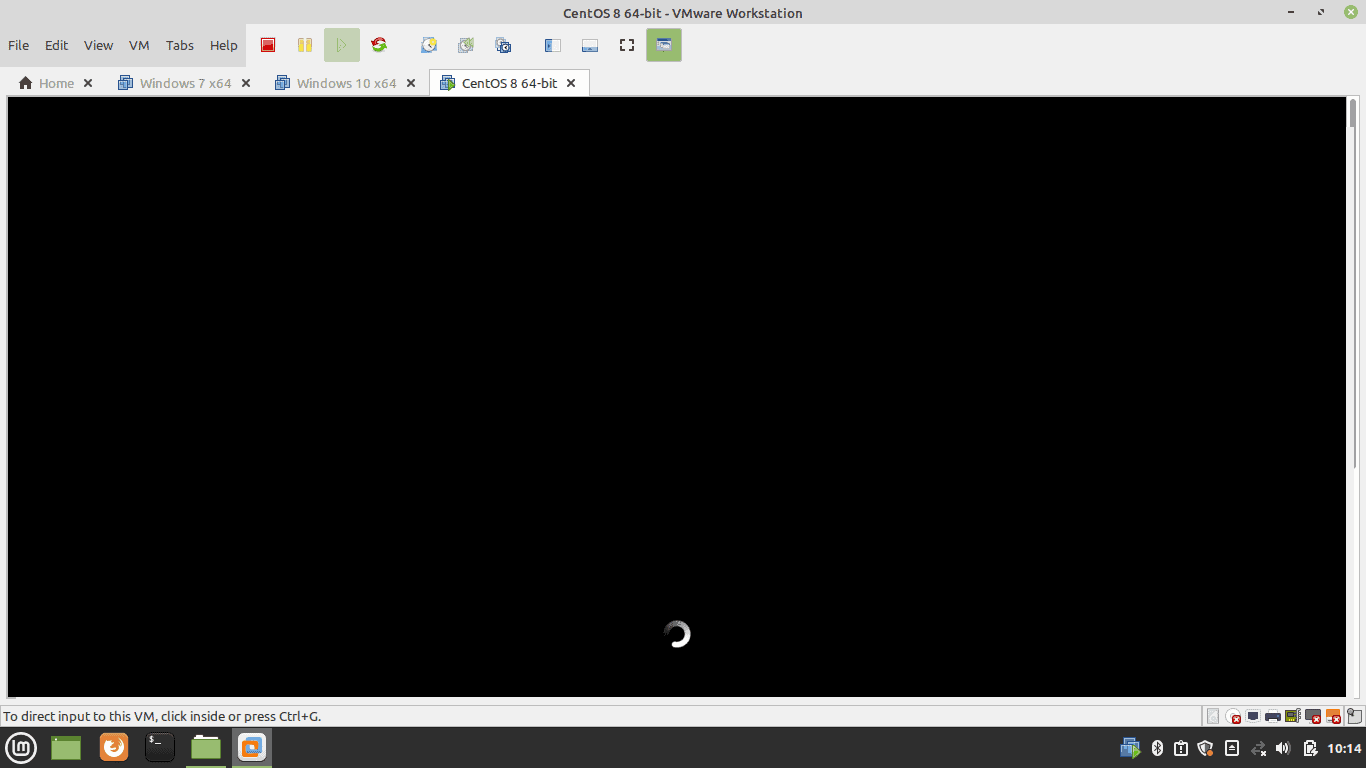Open the Files manager from the panel
1366x768 pixels.
[206, 747]
